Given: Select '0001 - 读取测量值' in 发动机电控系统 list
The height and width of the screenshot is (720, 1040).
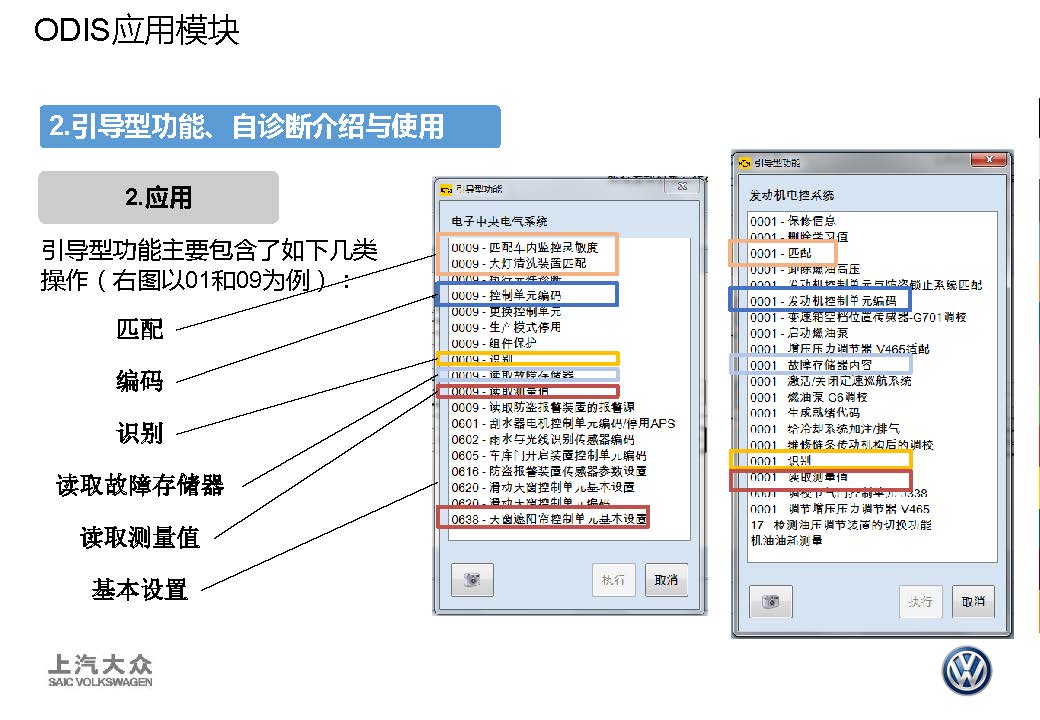Looking at the screenshot, I should coord(799,477).
